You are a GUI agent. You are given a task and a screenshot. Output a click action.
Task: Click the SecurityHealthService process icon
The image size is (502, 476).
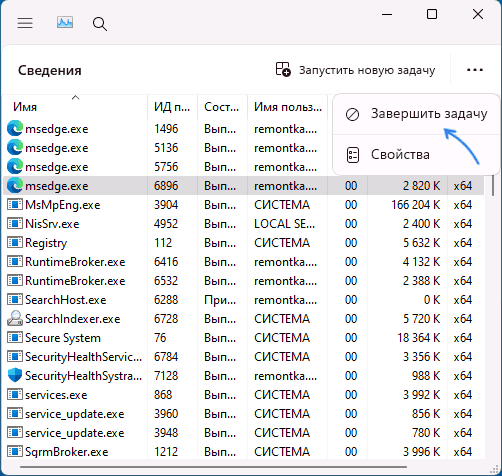tap(15, 357)
